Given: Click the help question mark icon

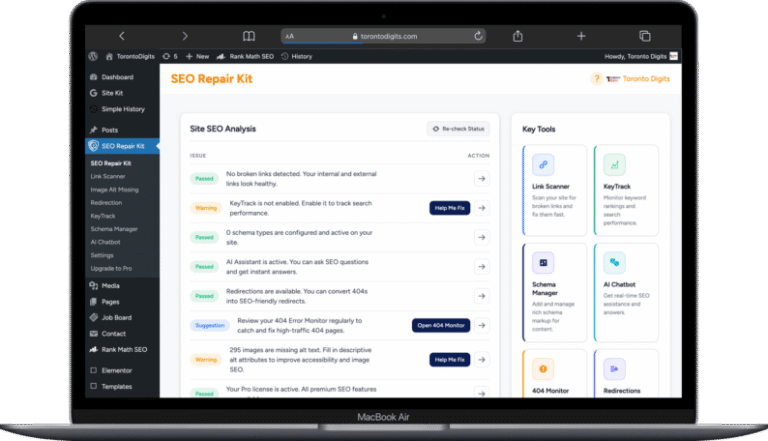Looking at the screenshot, I should (x=597, y=79).
